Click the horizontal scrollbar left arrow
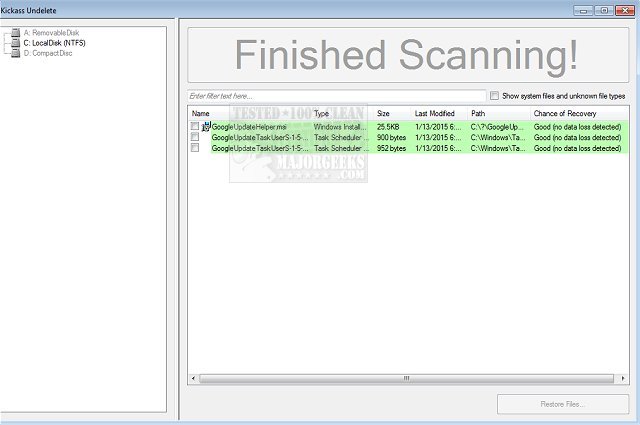The image size is (640, 425). (193, 378)
